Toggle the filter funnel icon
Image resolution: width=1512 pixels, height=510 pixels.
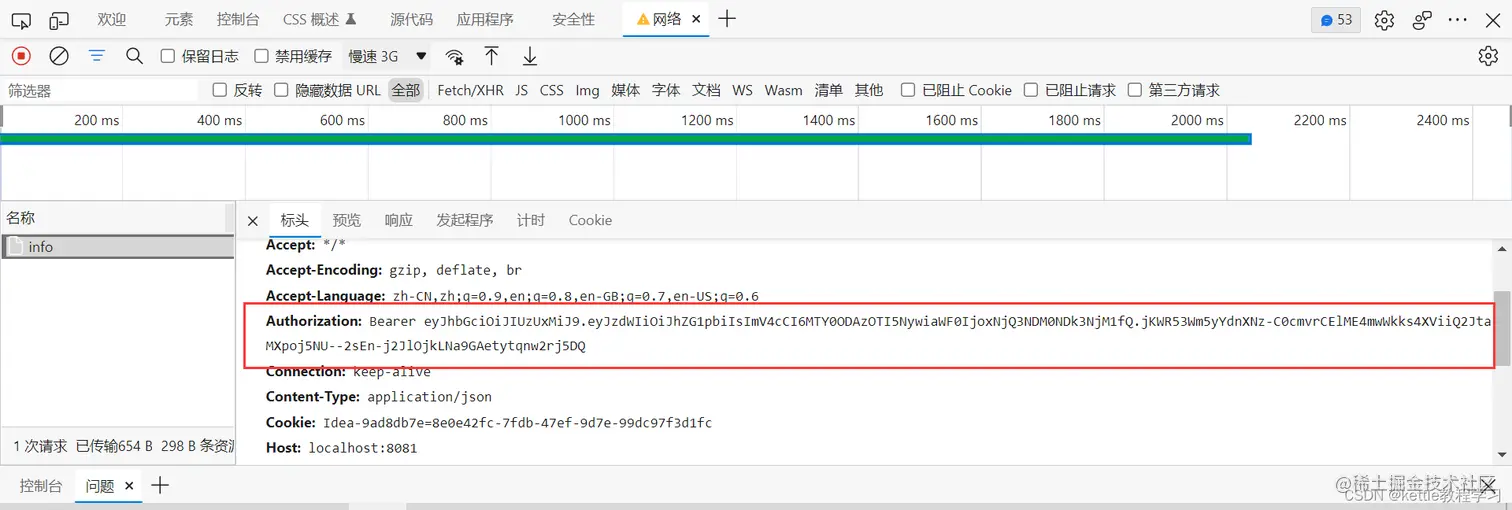click(x=97, y=56)
